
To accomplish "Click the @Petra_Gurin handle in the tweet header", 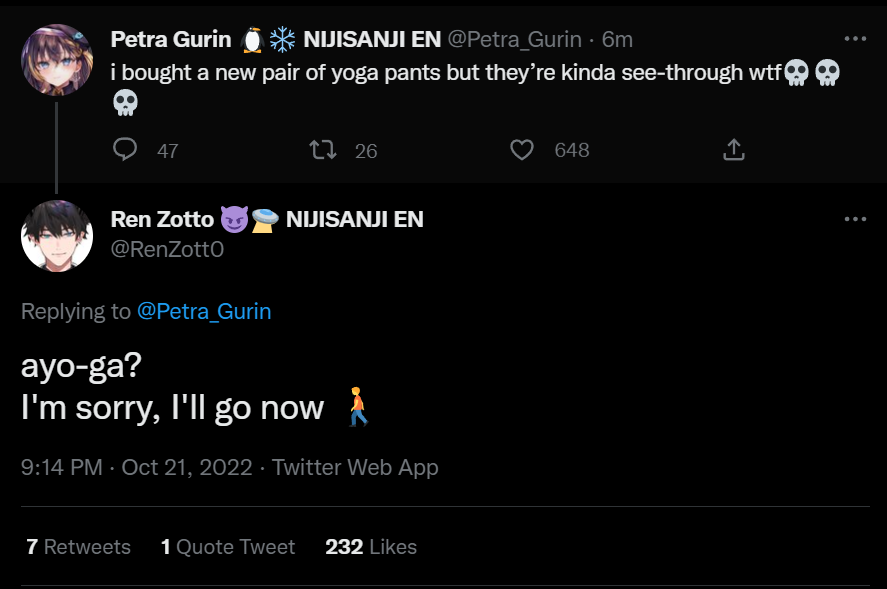I will click(513, 39).
